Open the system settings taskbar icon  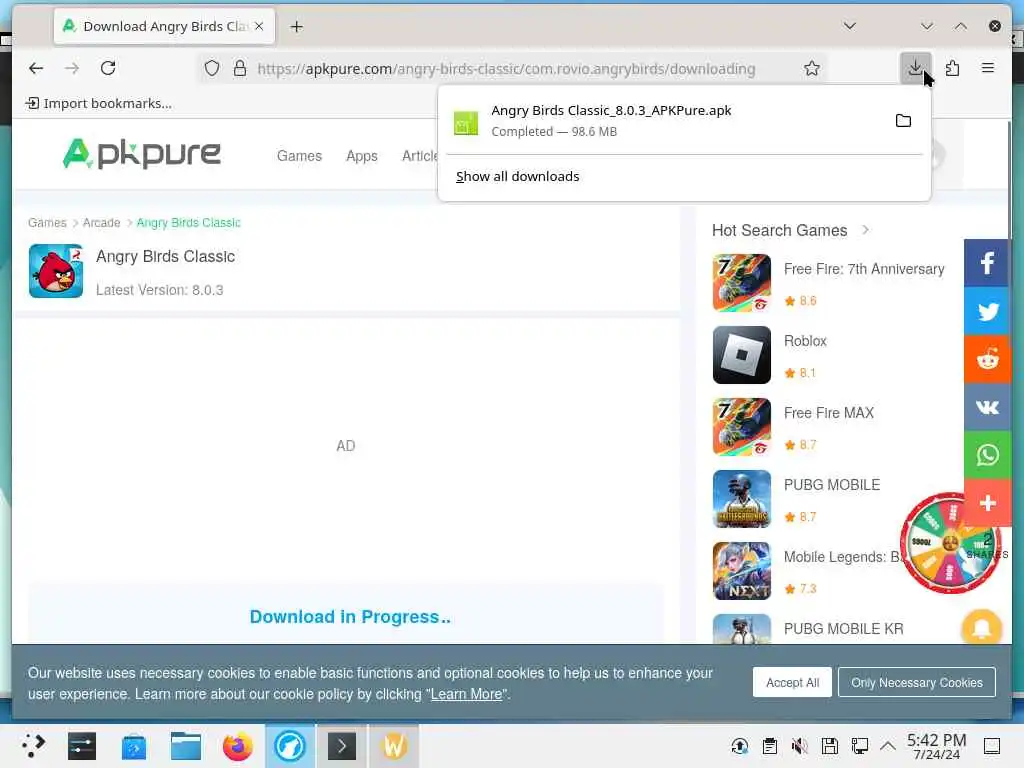pyautogui.click(x=82, y=746)
